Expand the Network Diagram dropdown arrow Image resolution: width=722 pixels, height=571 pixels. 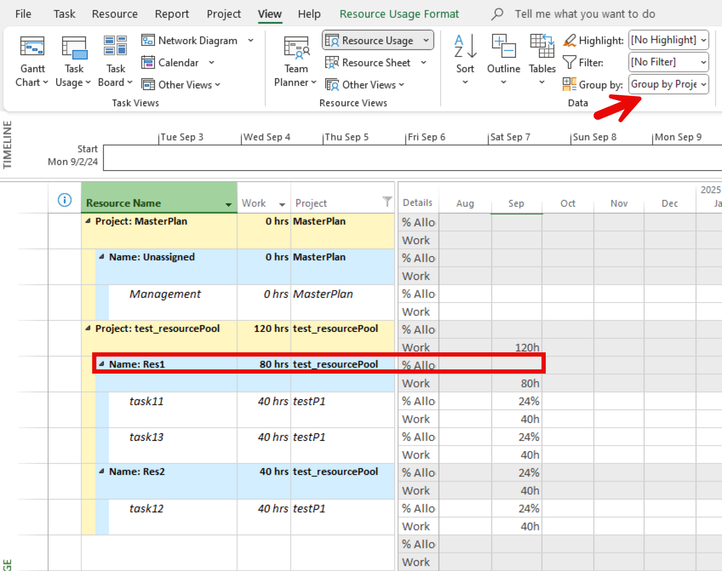pyautogui.click(x=250, y=41)
